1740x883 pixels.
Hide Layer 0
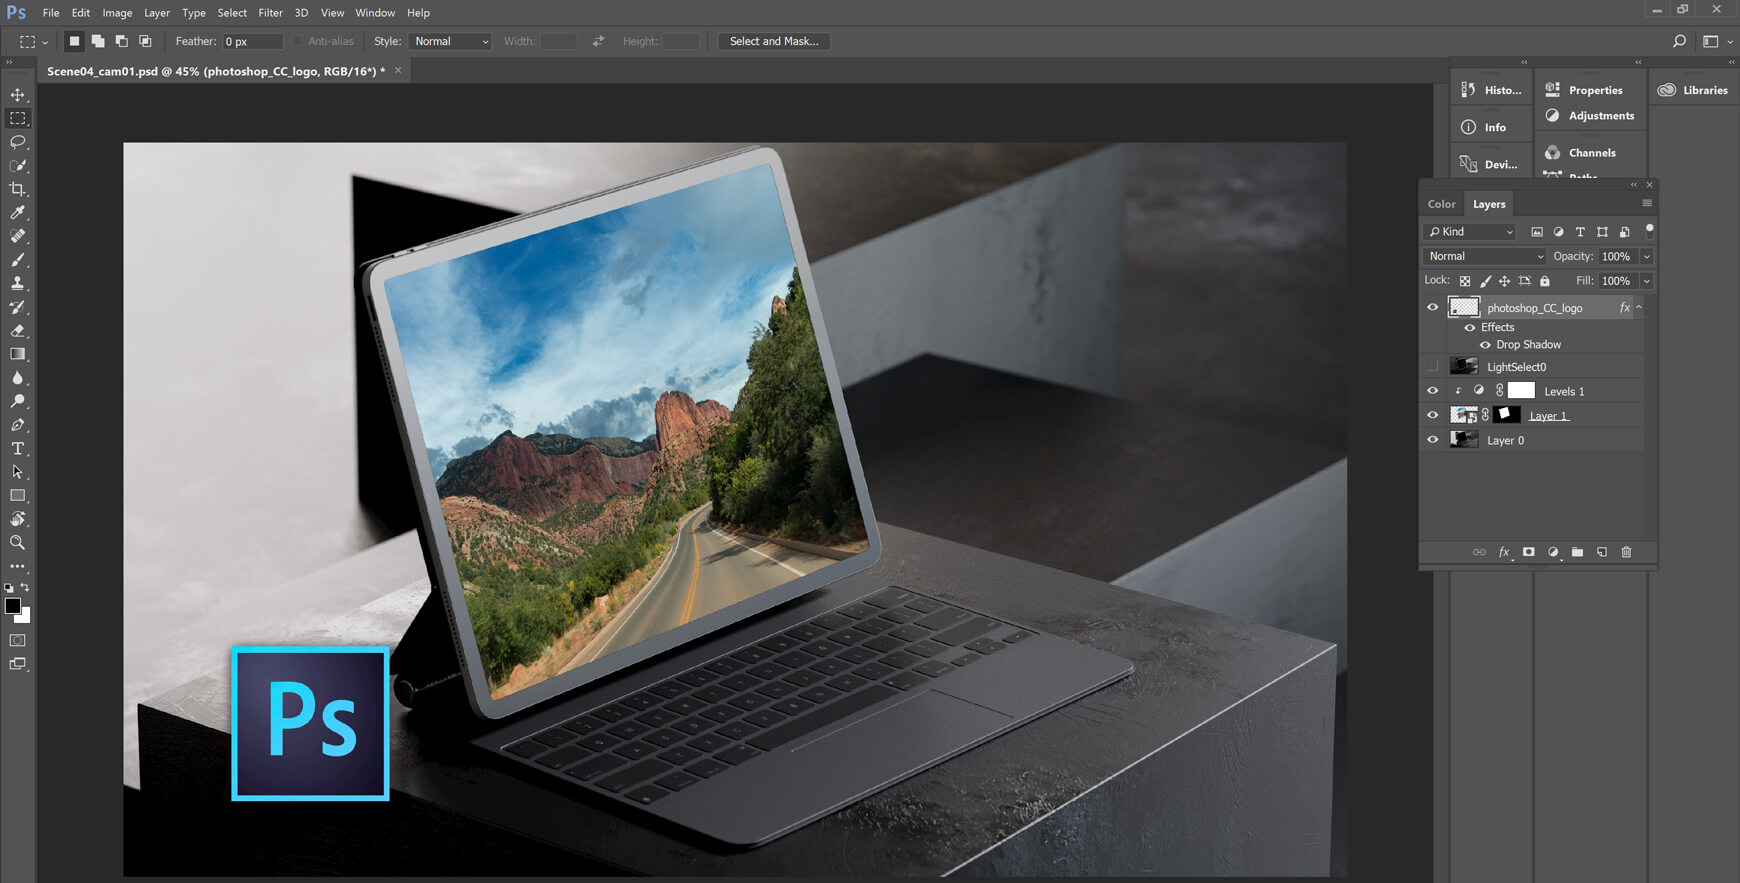(1432, 440)
